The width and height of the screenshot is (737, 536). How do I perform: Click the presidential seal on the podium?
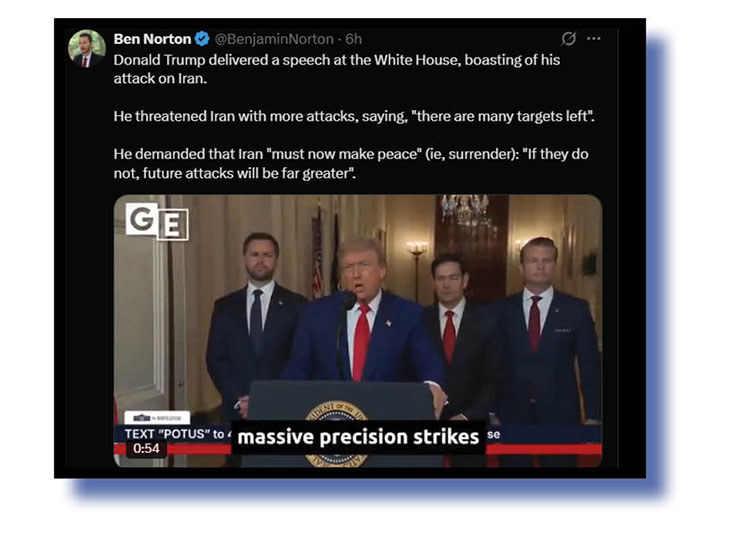click(336, 433)
